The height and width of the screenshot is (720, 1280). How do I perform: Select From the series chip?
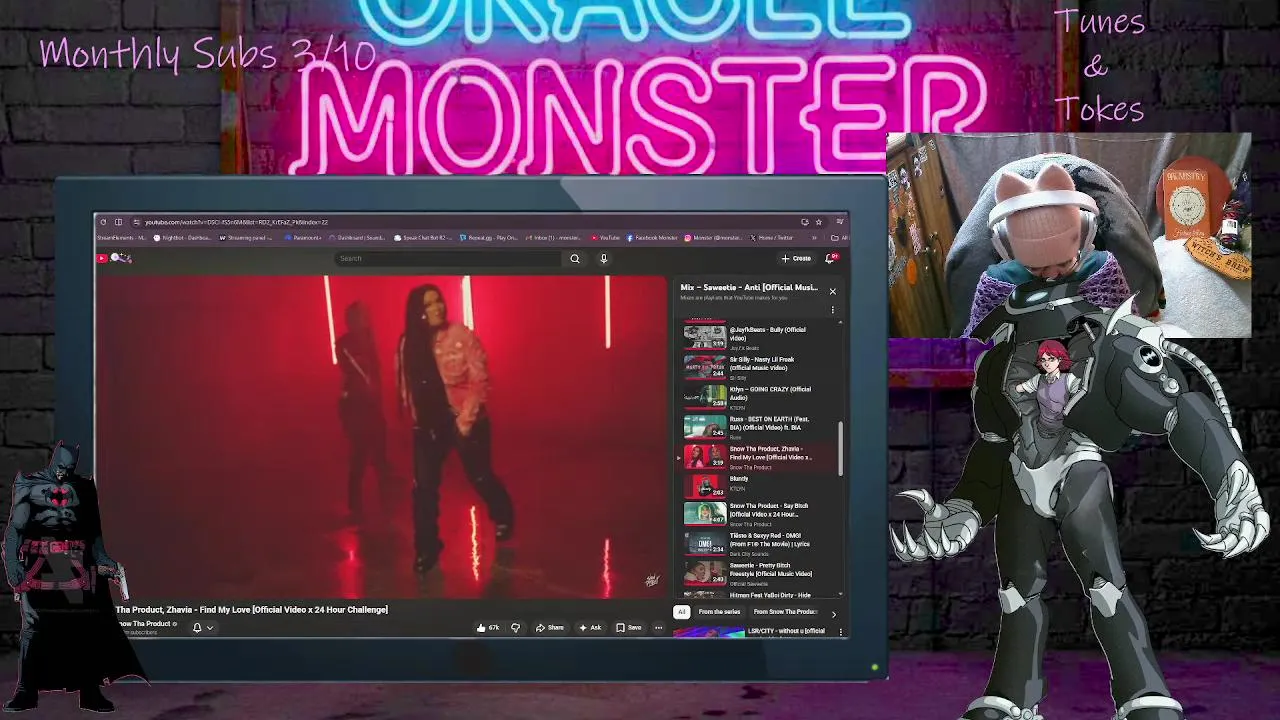pyautogui.click(x=719, y=612)
